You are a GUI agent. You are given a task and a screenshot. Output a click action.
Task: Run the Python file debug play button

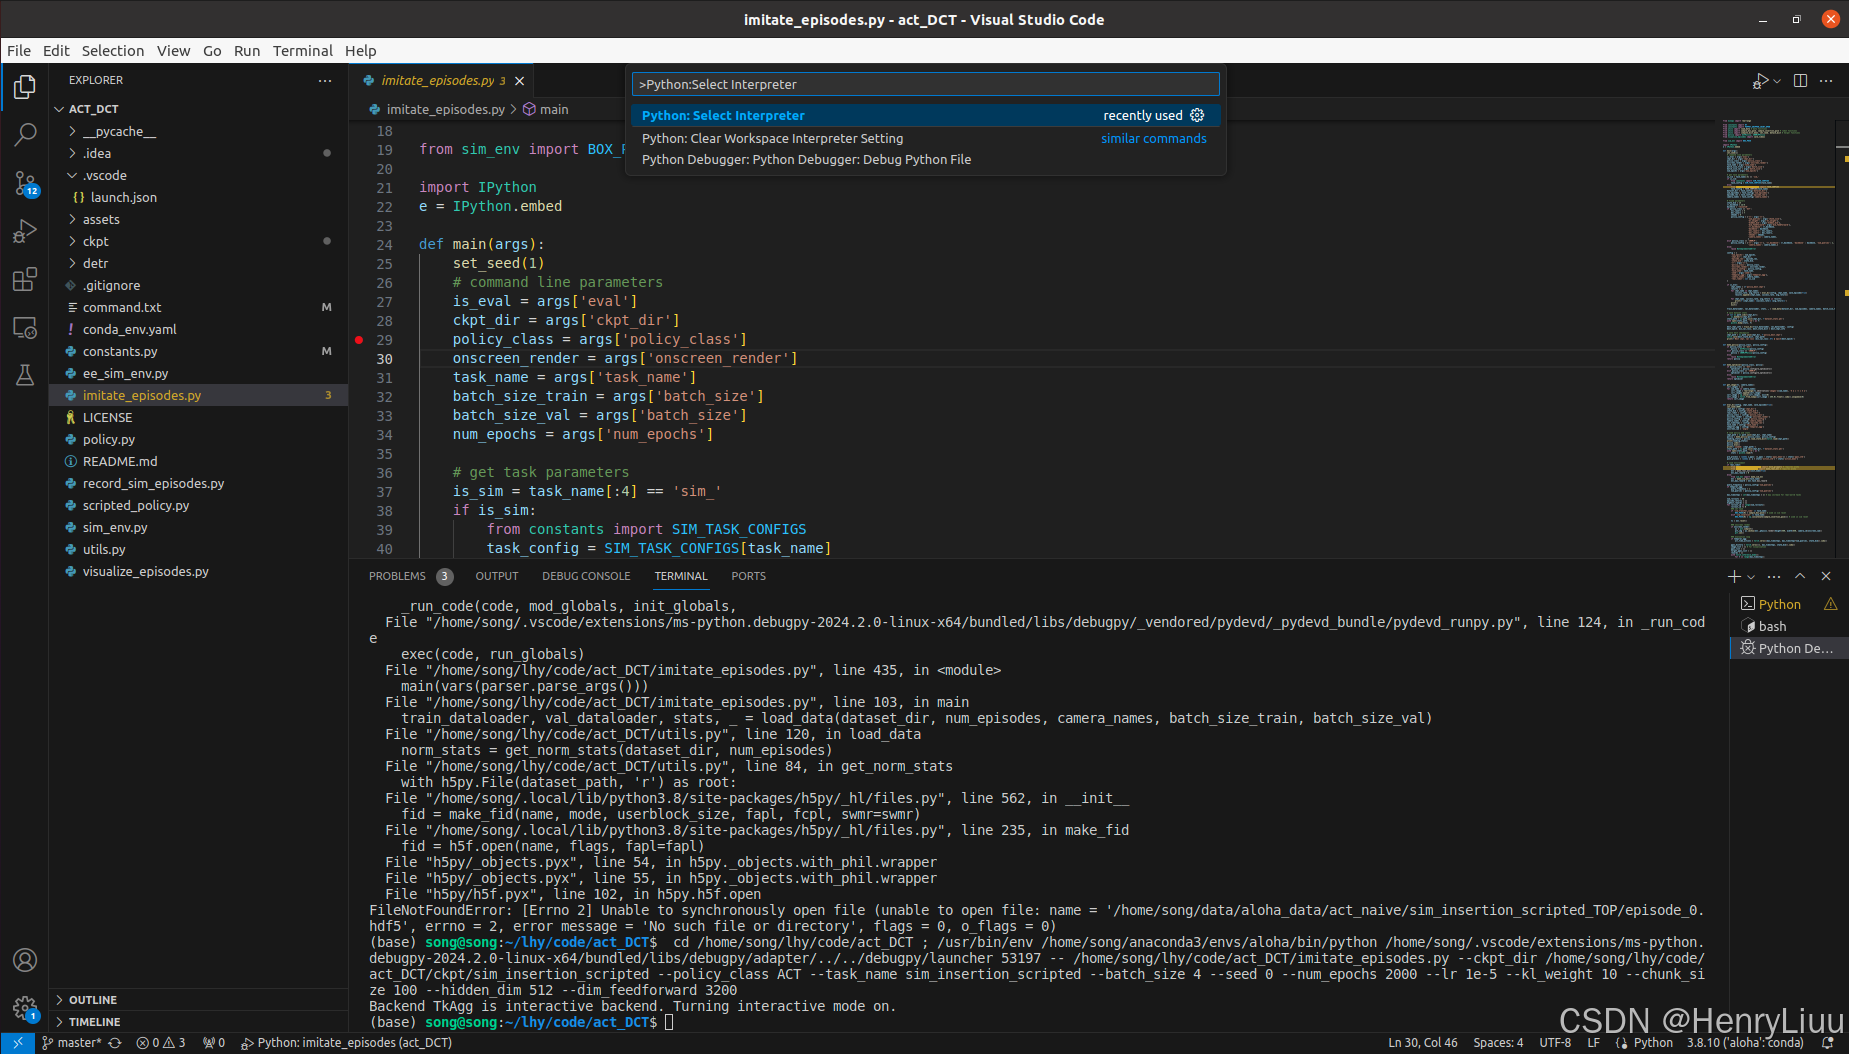click(x=1759, y=80)
